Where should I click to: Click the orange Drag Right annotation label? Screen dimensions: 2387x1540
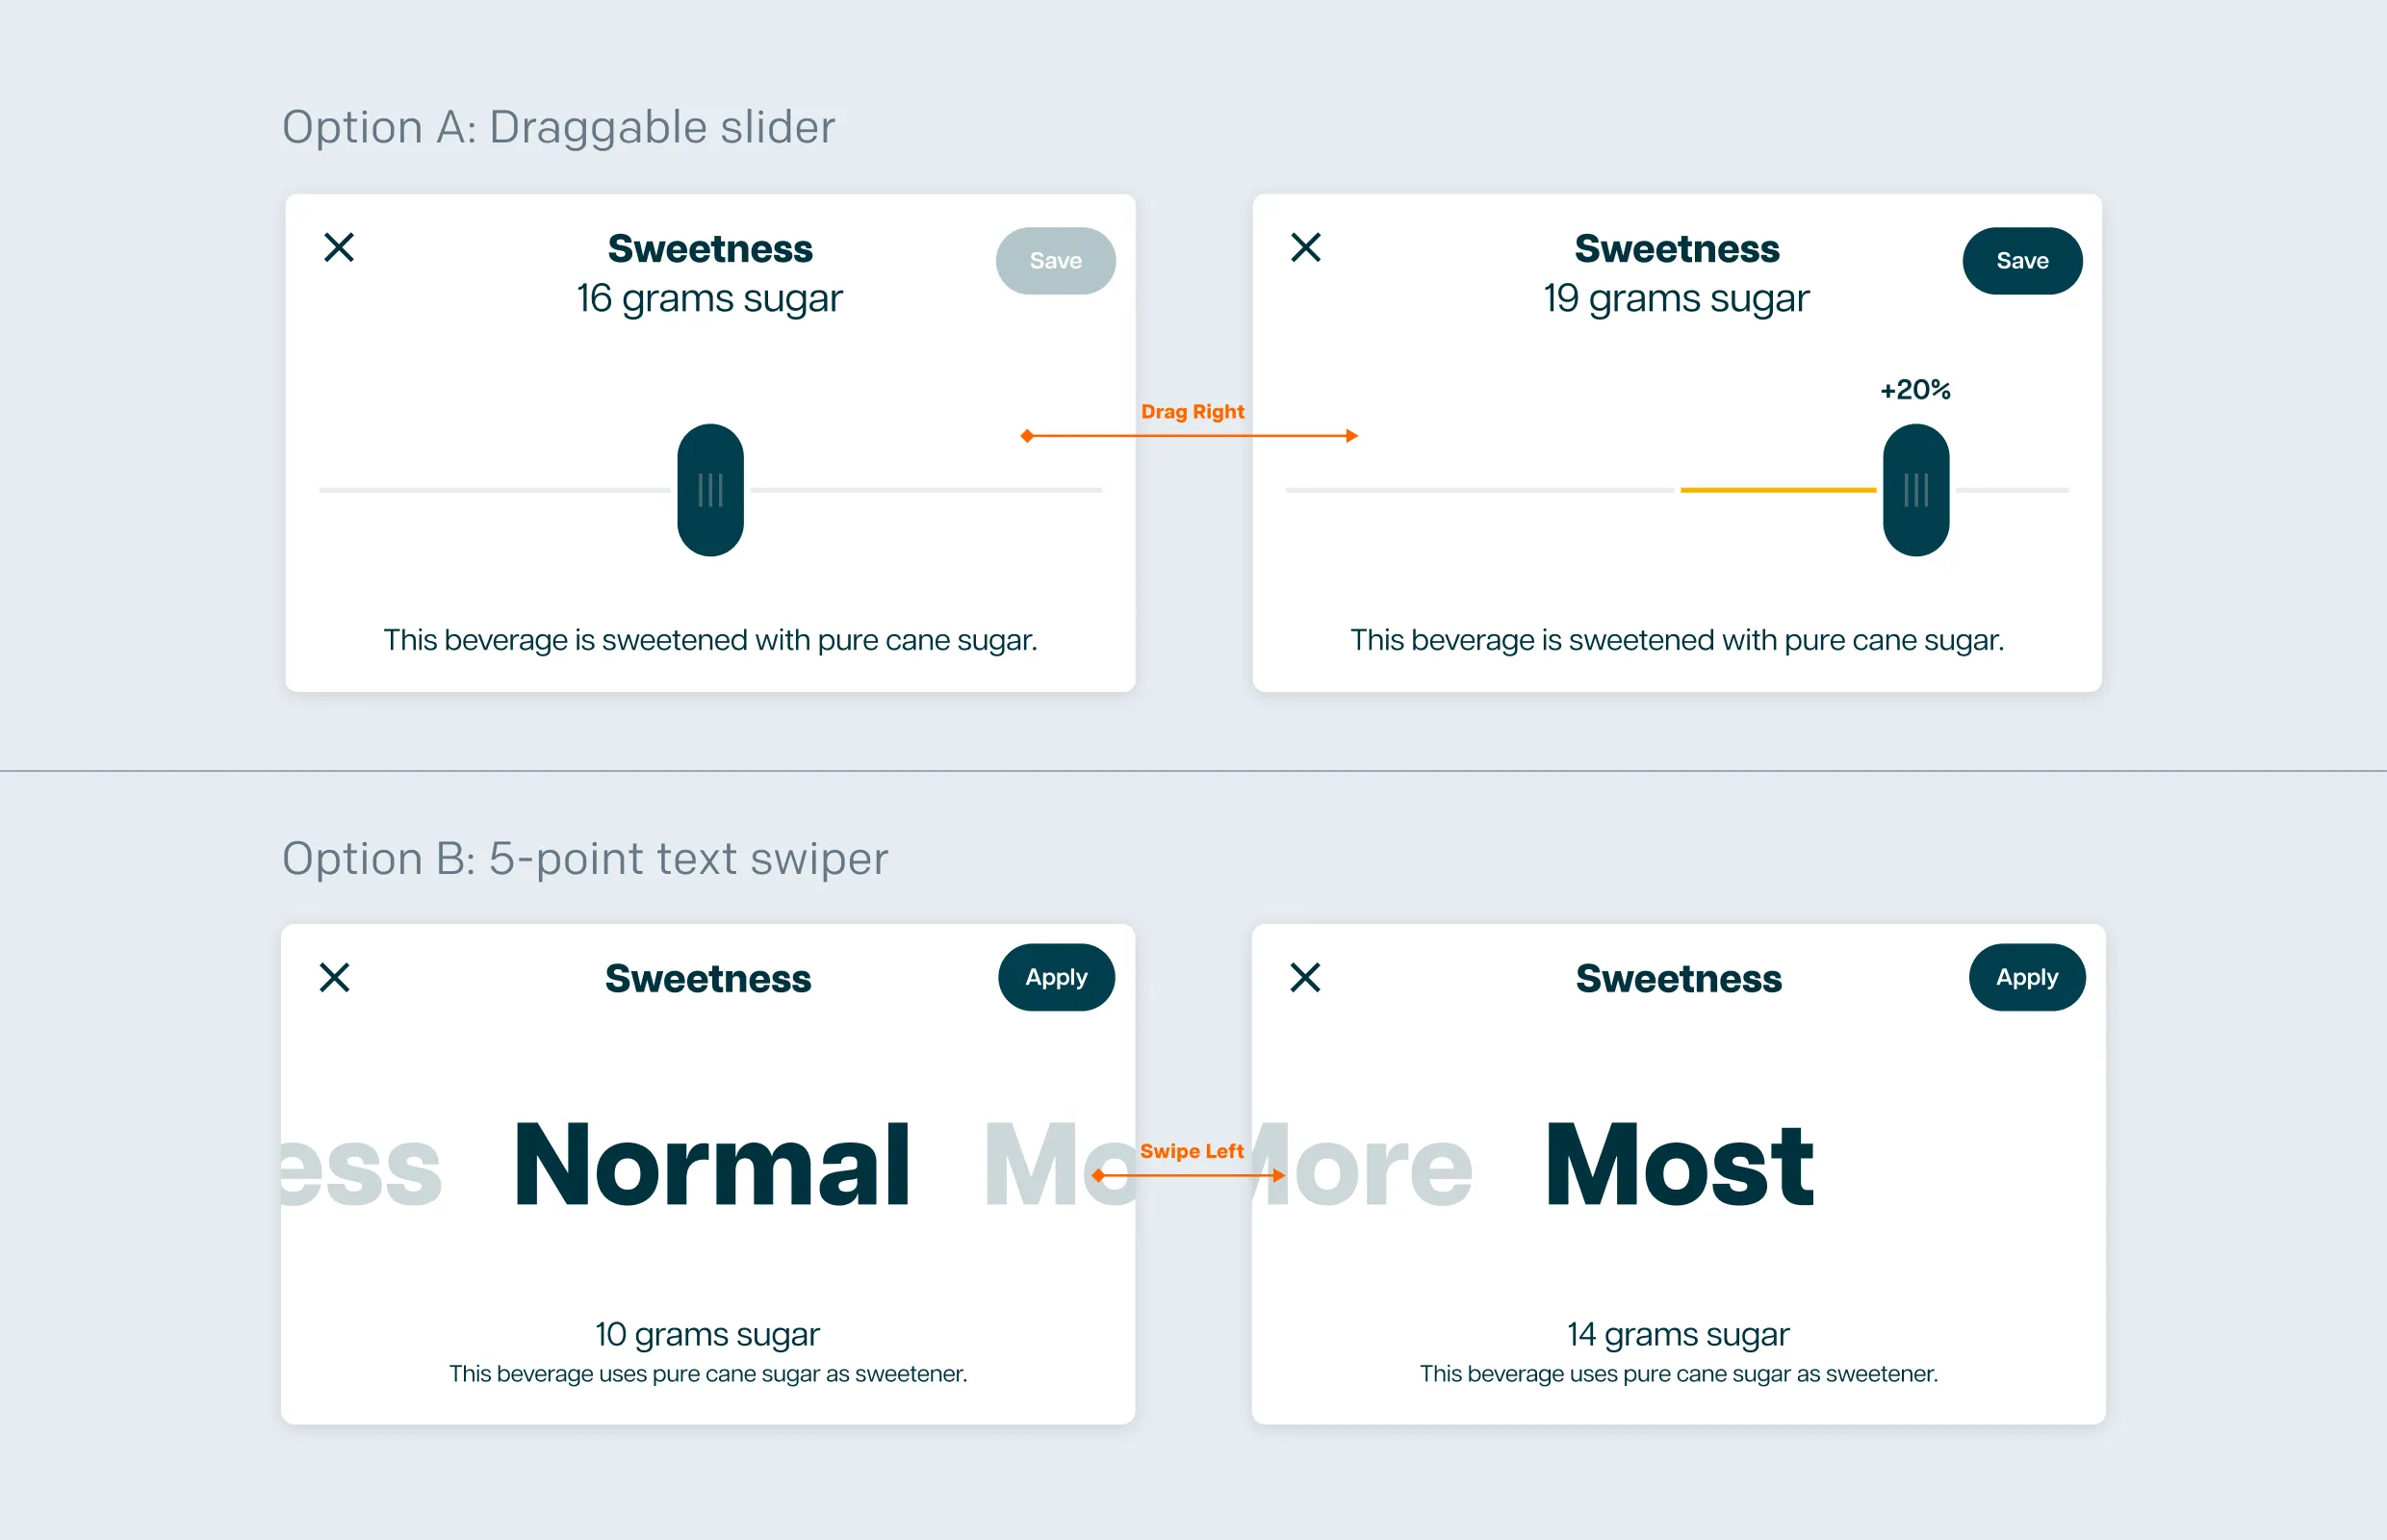click(1192, 411)
